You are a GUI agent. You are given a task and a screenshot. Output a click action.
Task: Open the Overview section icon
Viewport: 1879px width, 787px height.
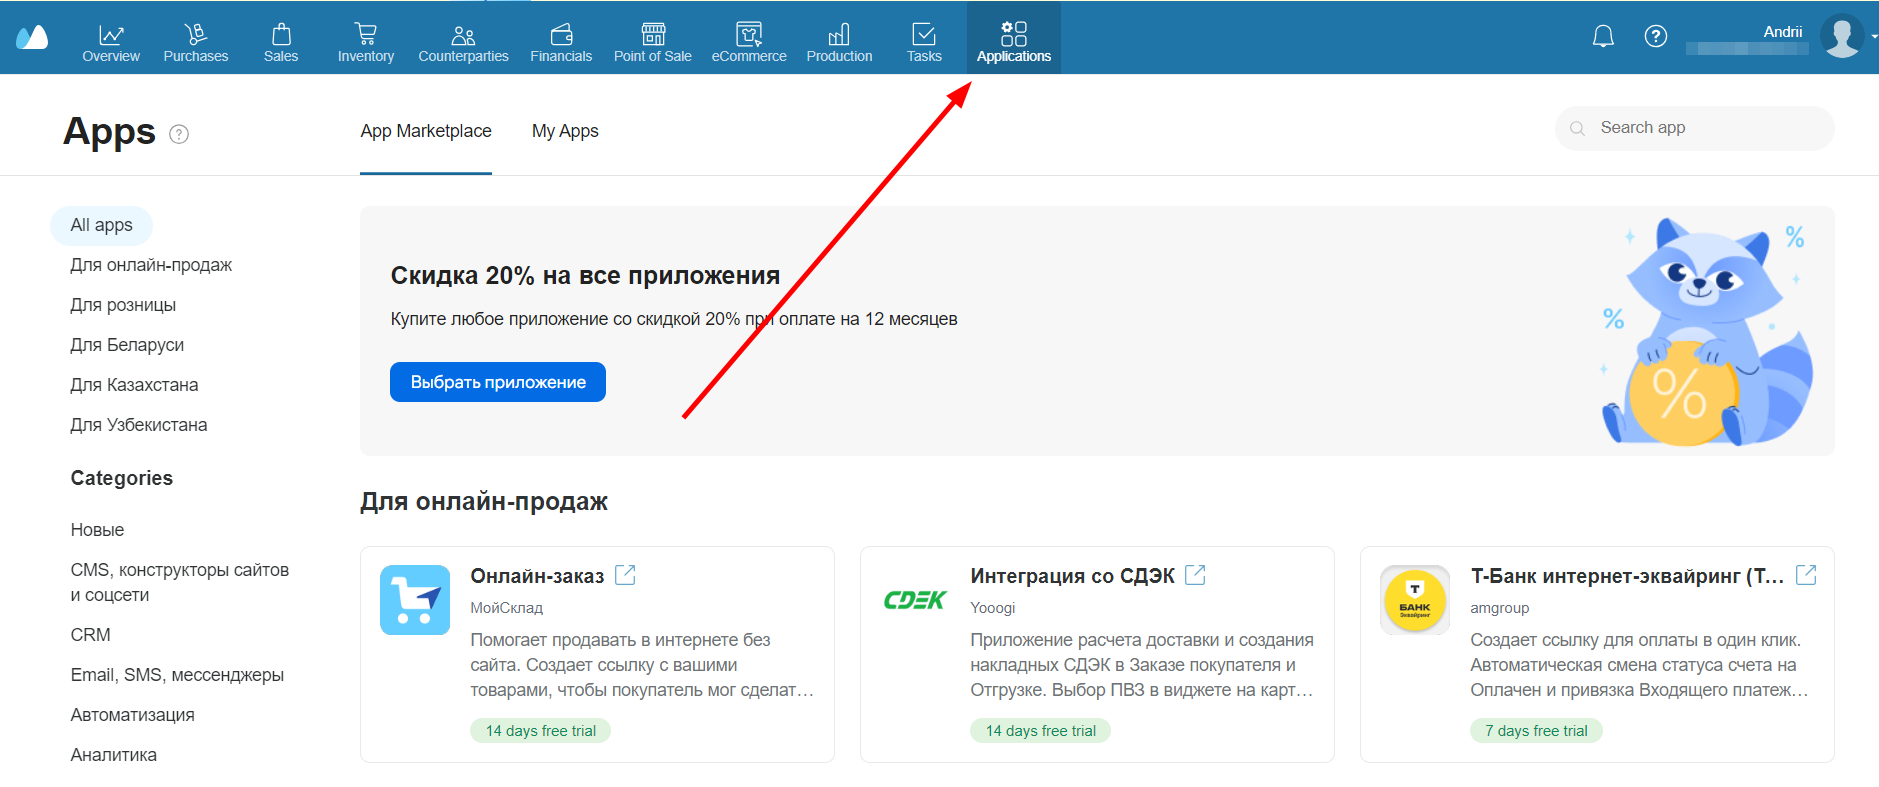[111, 35]
